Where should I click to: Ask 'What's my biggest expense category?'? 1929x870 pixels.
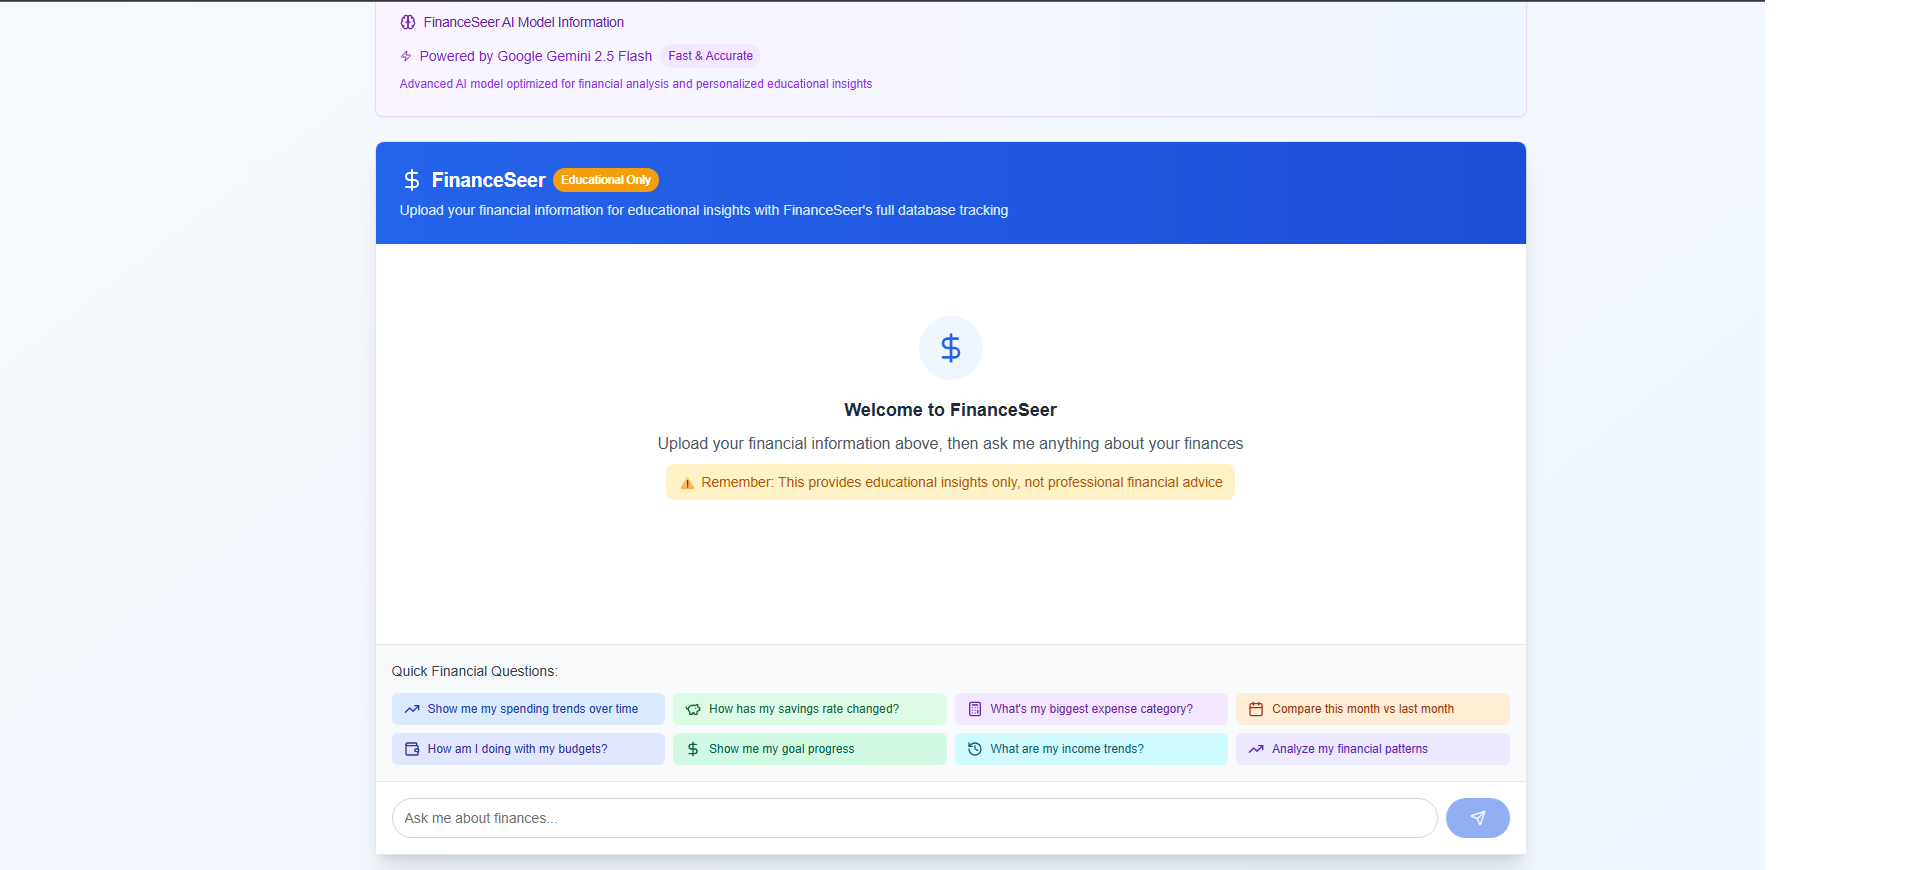pos(1091,709)
